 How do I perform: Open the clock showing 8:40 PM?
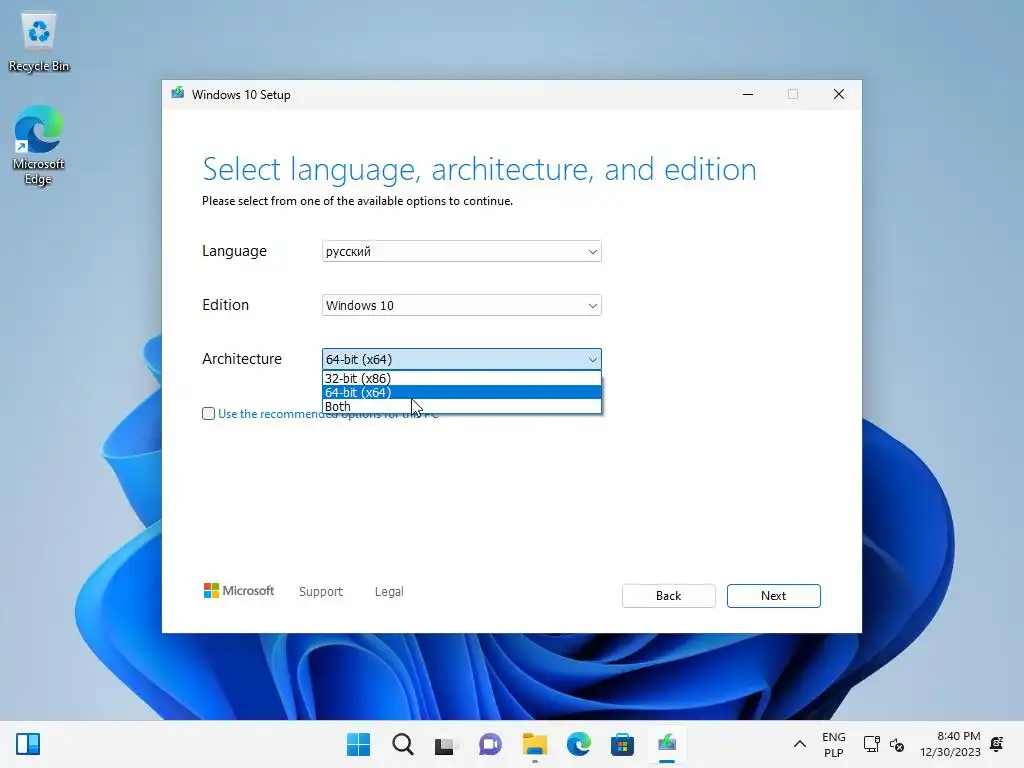950,744
